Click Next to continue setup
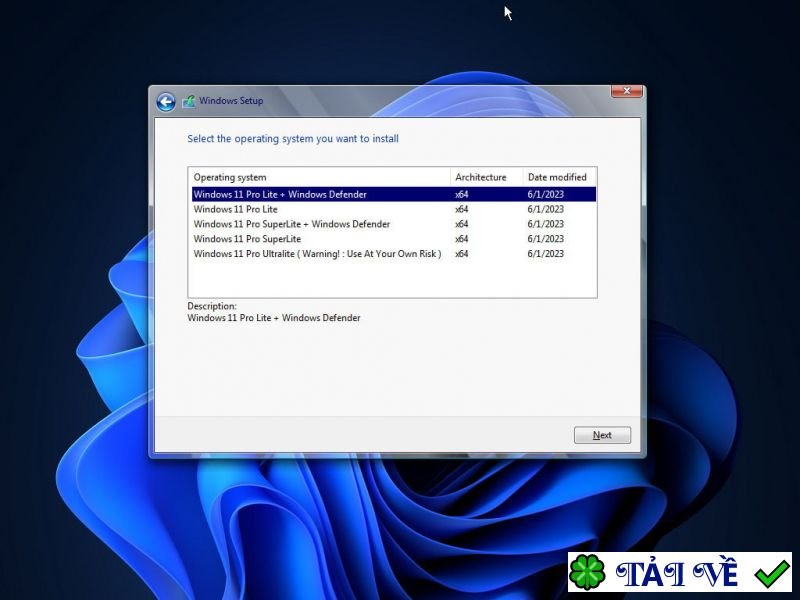The height and width of the screenshot is (600, 800). [x=602, y=435]
